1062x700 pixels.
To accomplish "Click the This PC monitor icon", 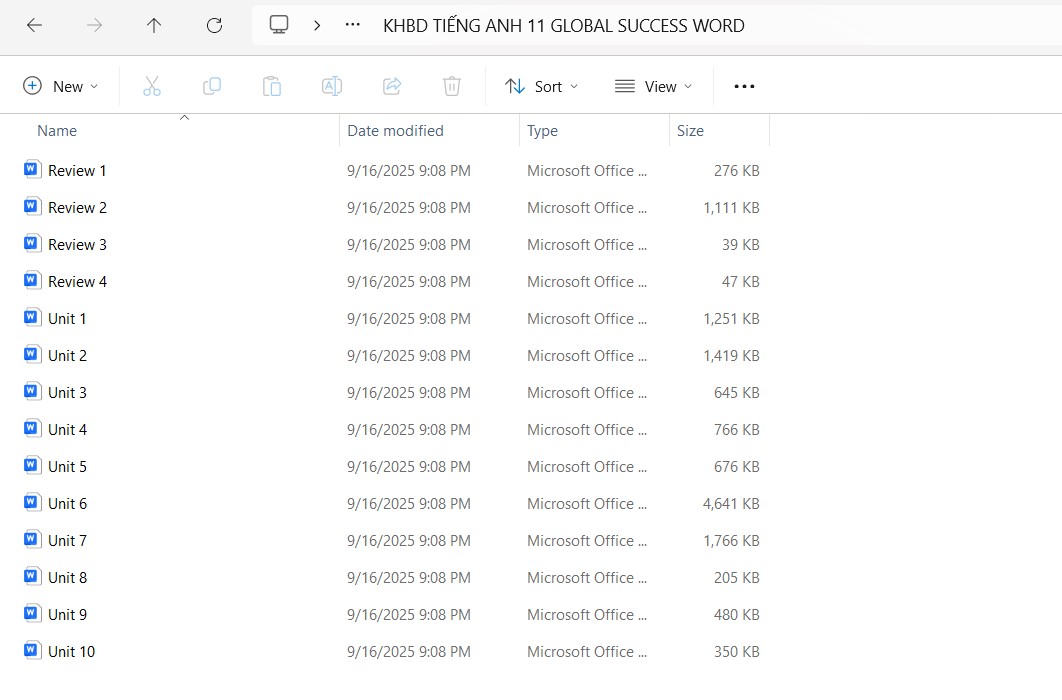I will point(279,25).
